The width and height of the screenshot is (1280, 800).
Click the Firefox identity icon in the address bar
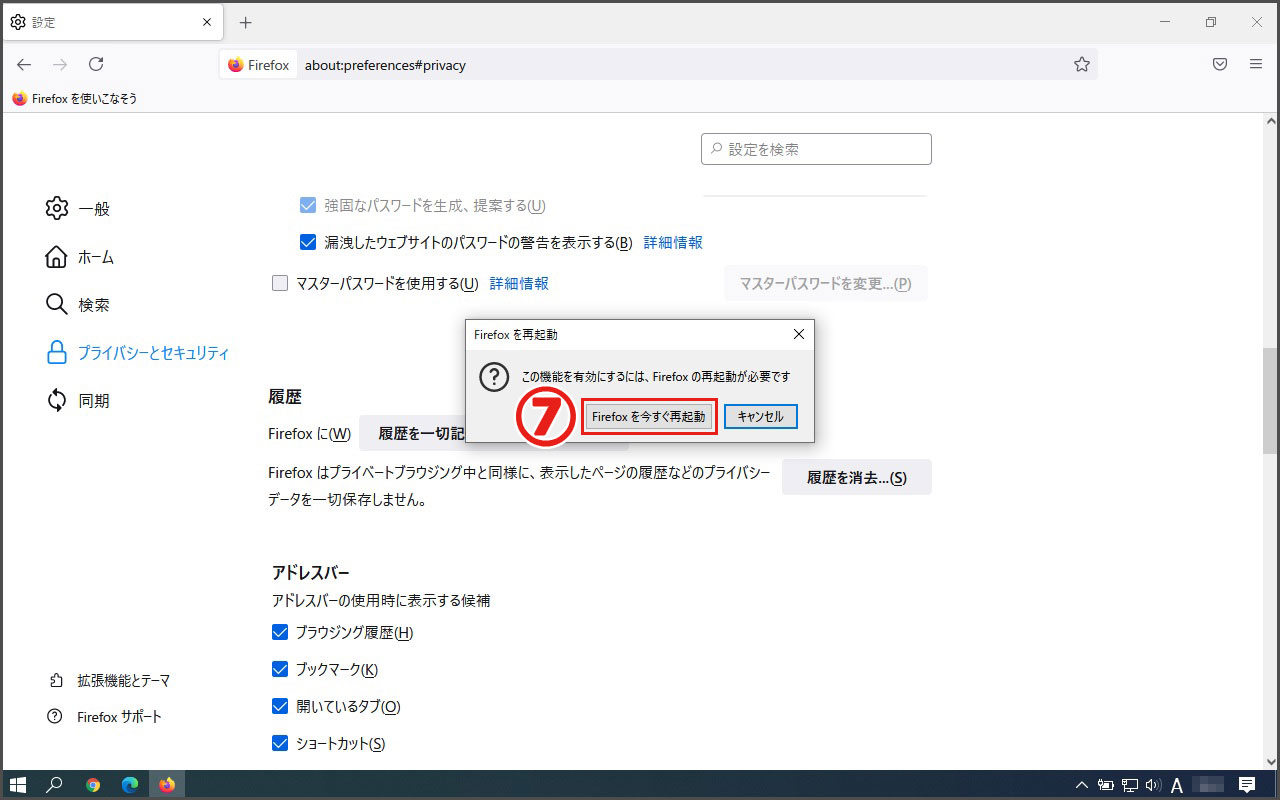[258, 65]
